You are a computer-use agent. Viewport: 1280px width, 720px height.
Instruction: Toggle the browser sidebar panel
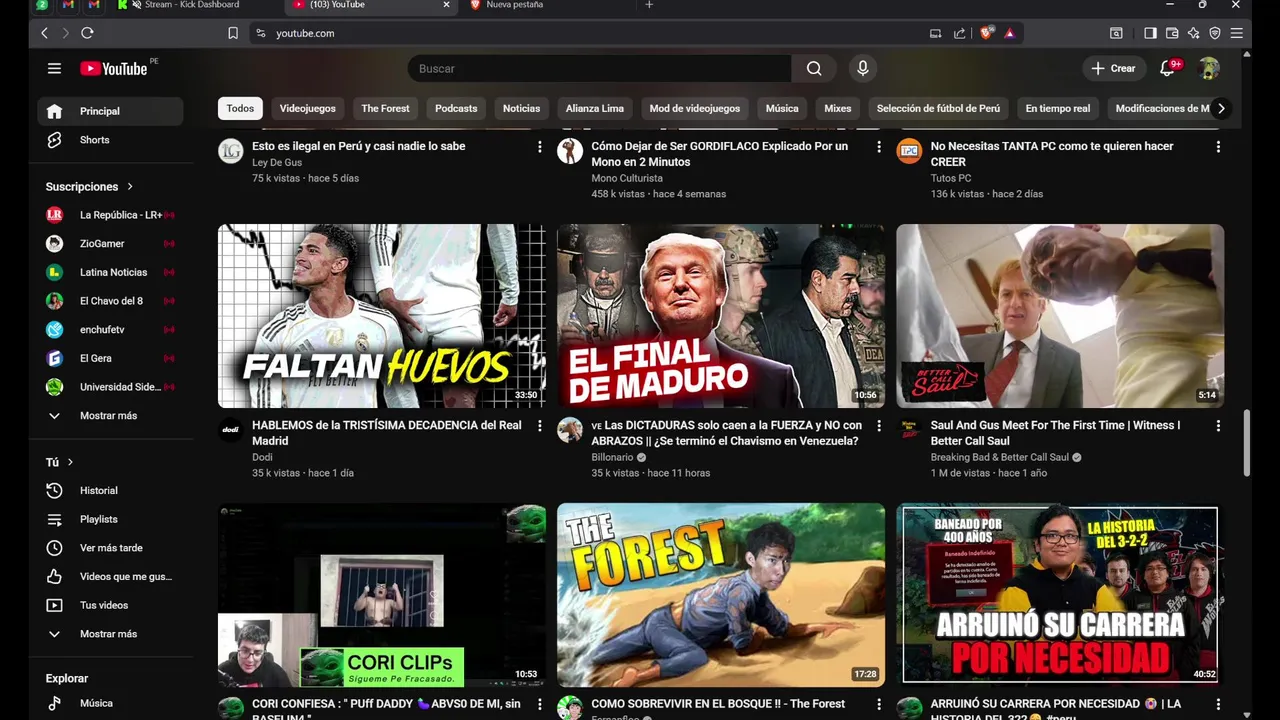tap(1150, 33)
